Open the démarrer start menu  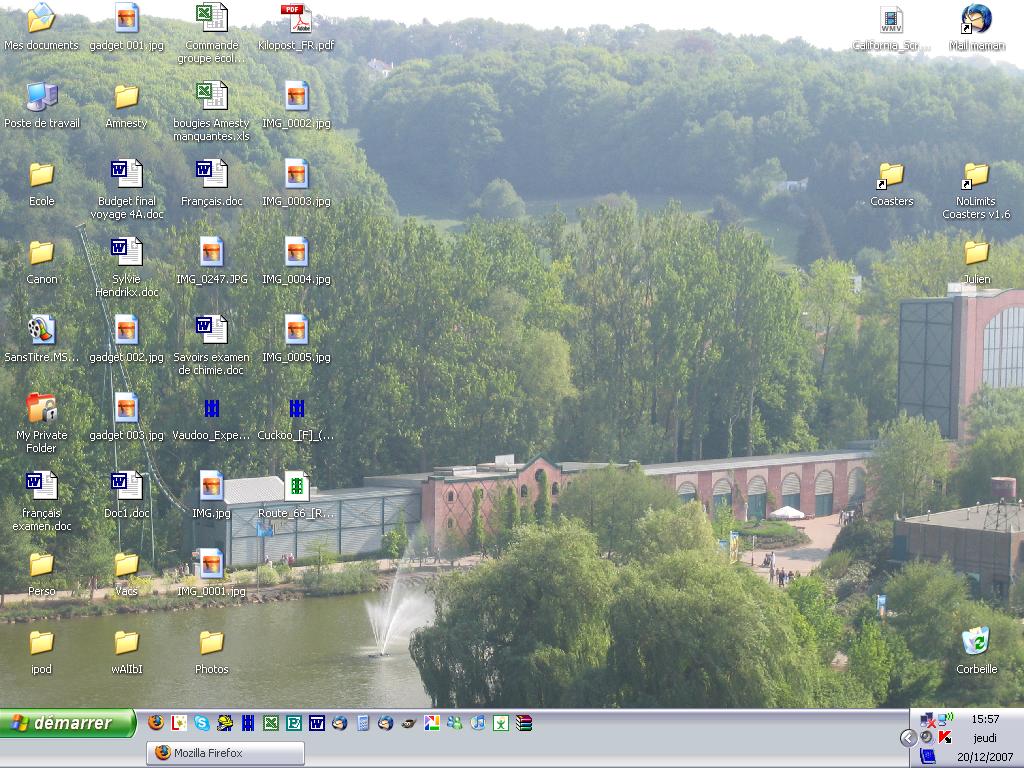click(x=68, y=723)
